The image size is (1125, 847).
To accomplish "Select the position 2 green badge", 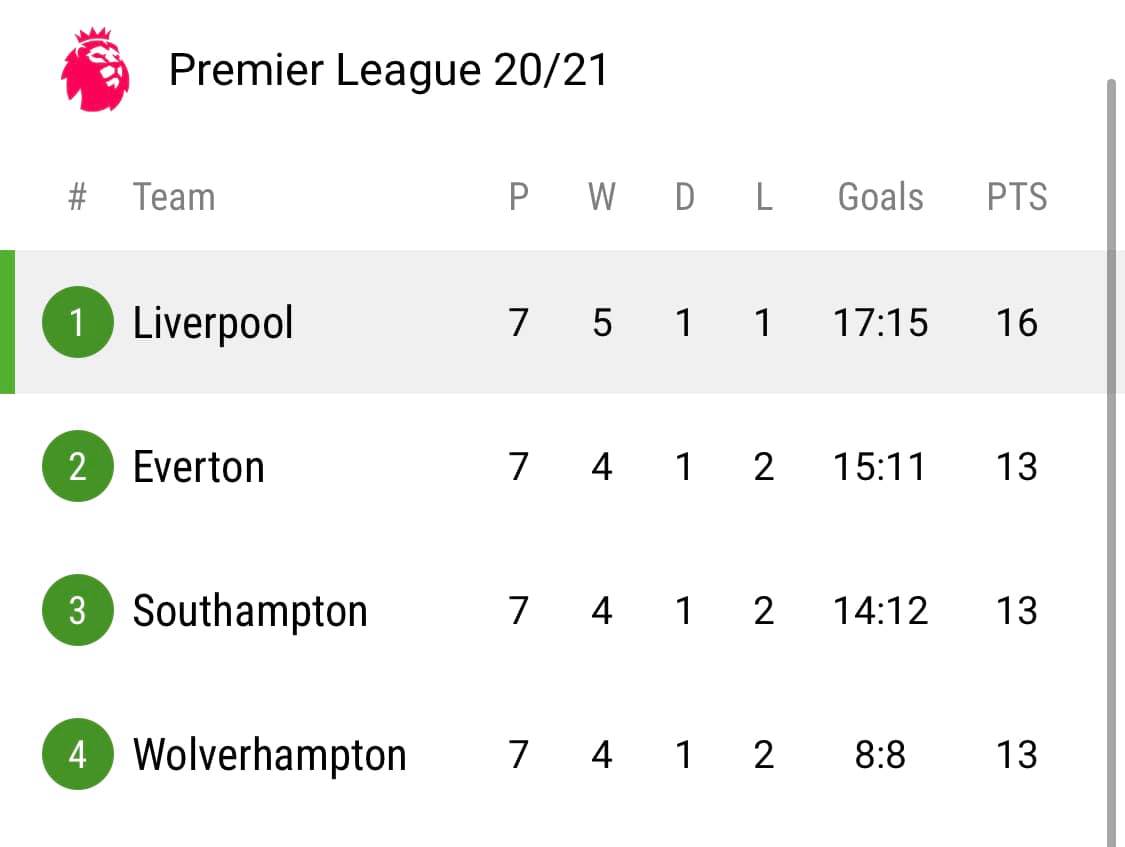I will point(77,466).
